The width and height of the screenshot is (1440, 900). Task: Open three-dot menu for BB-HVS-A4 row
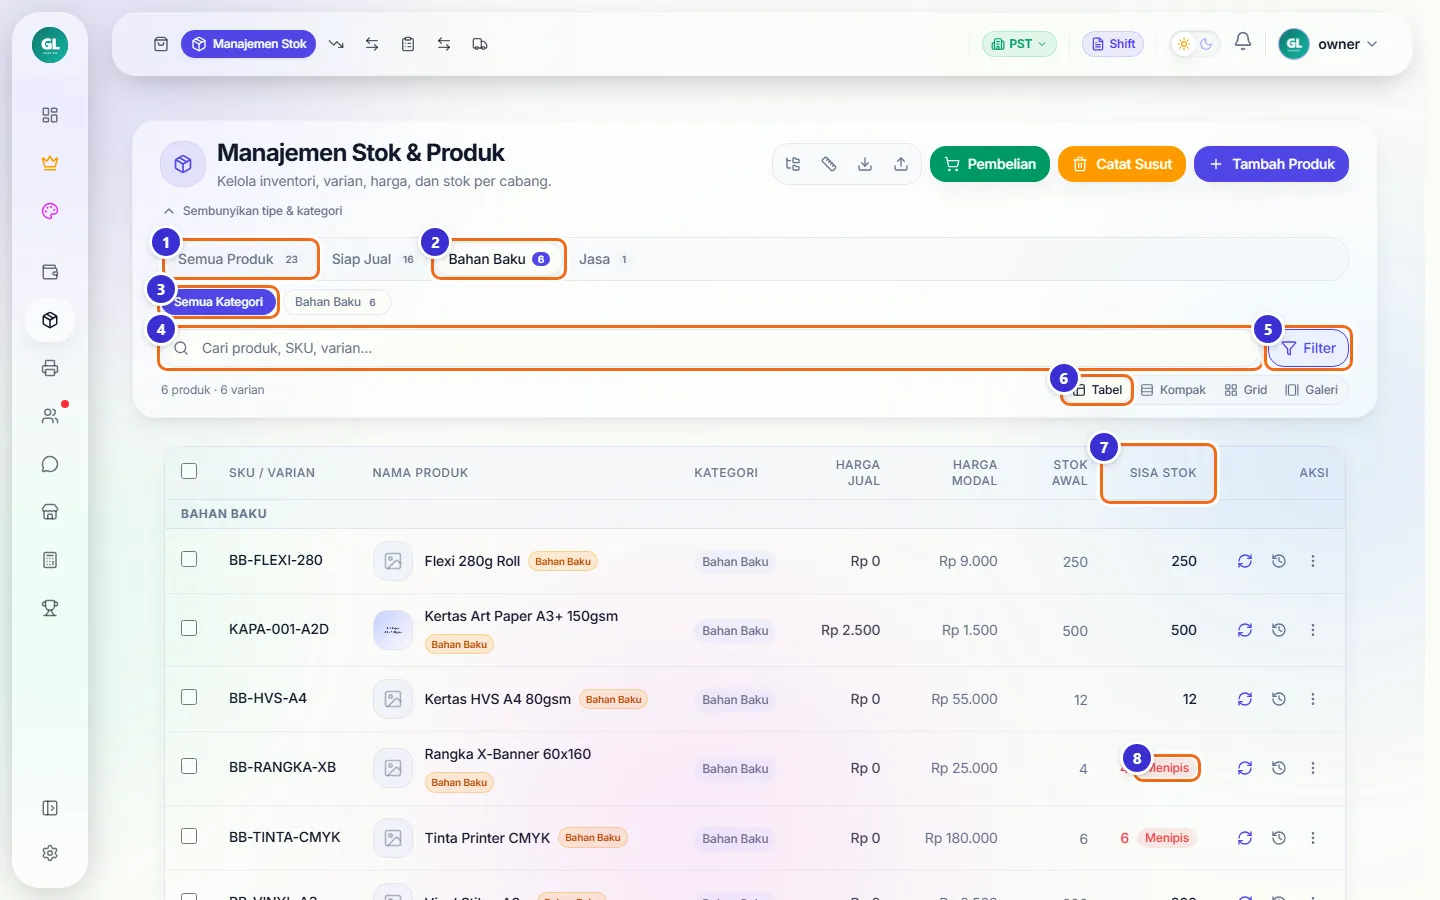tap(1313, 699)
